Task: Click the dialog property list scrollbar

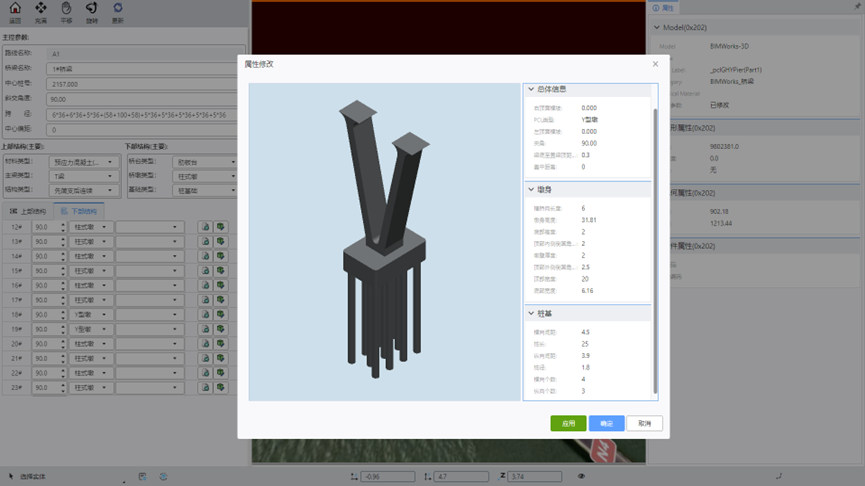Action: pos(655,251)
